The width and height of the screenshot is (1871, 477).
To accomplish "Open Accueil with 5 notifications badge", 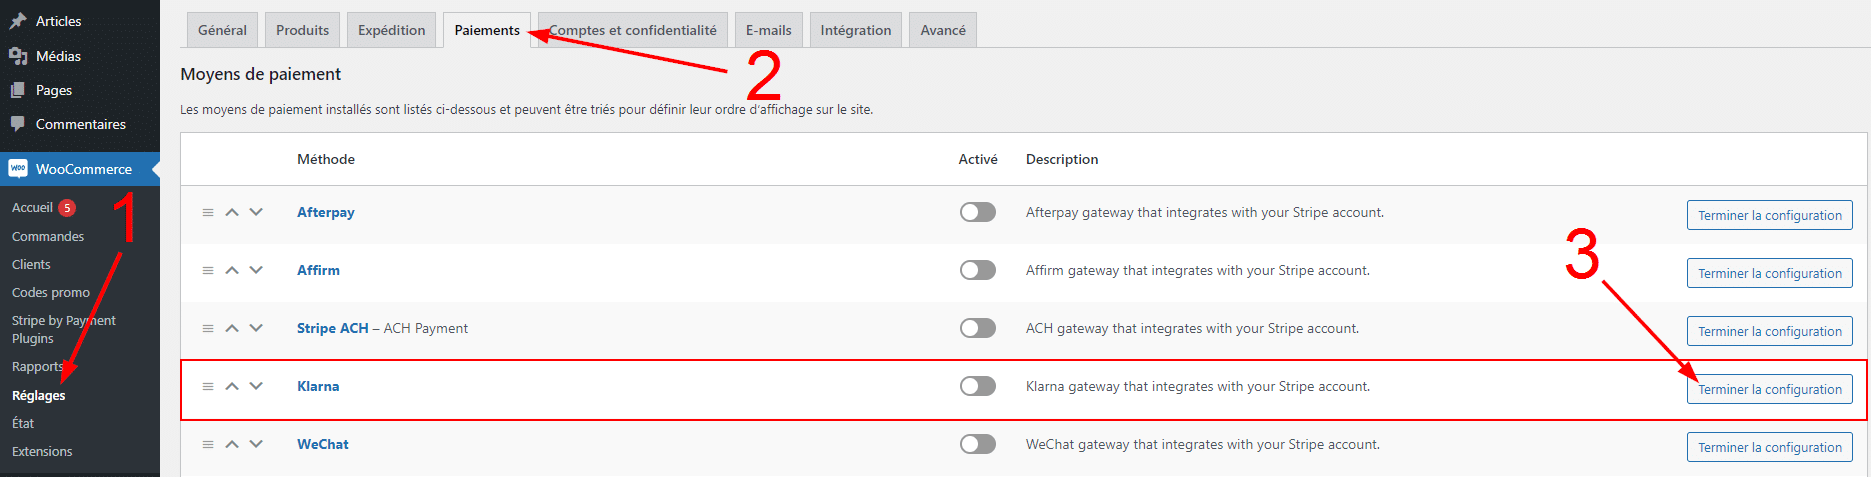I will [x=32, y=207].
